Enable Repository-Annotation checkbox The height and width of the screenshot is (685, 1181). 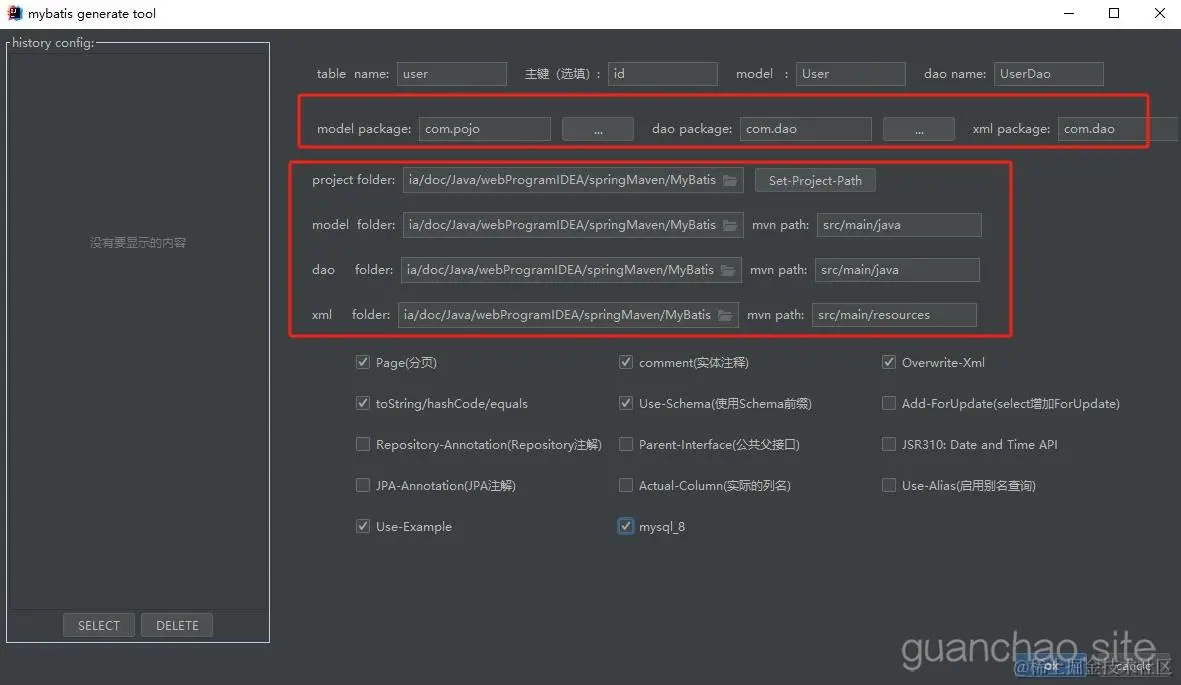click(363, 445)
